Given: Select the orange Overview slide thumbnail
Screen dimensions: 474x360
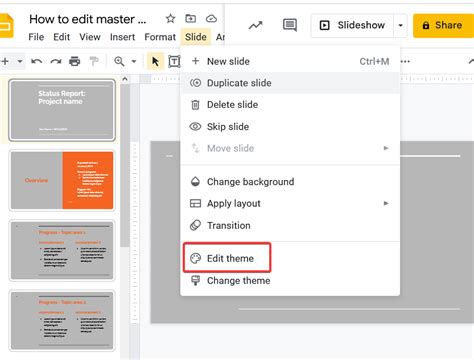Looking at the screenshot, I should 62,180.
